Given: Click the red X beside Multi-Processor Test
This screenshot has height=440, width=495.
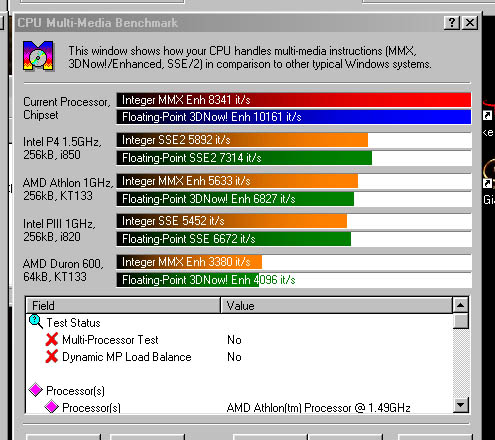Looking at the screenshot, I should pyautogui.click(x=52, y=339).
